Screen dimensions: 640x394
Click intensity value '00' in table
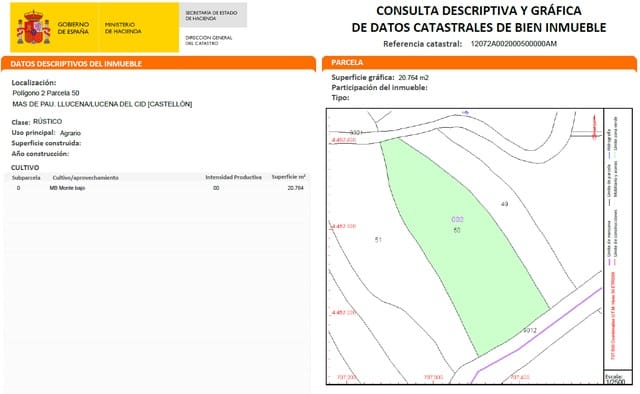pyautogui.click(x=216, y=188)
